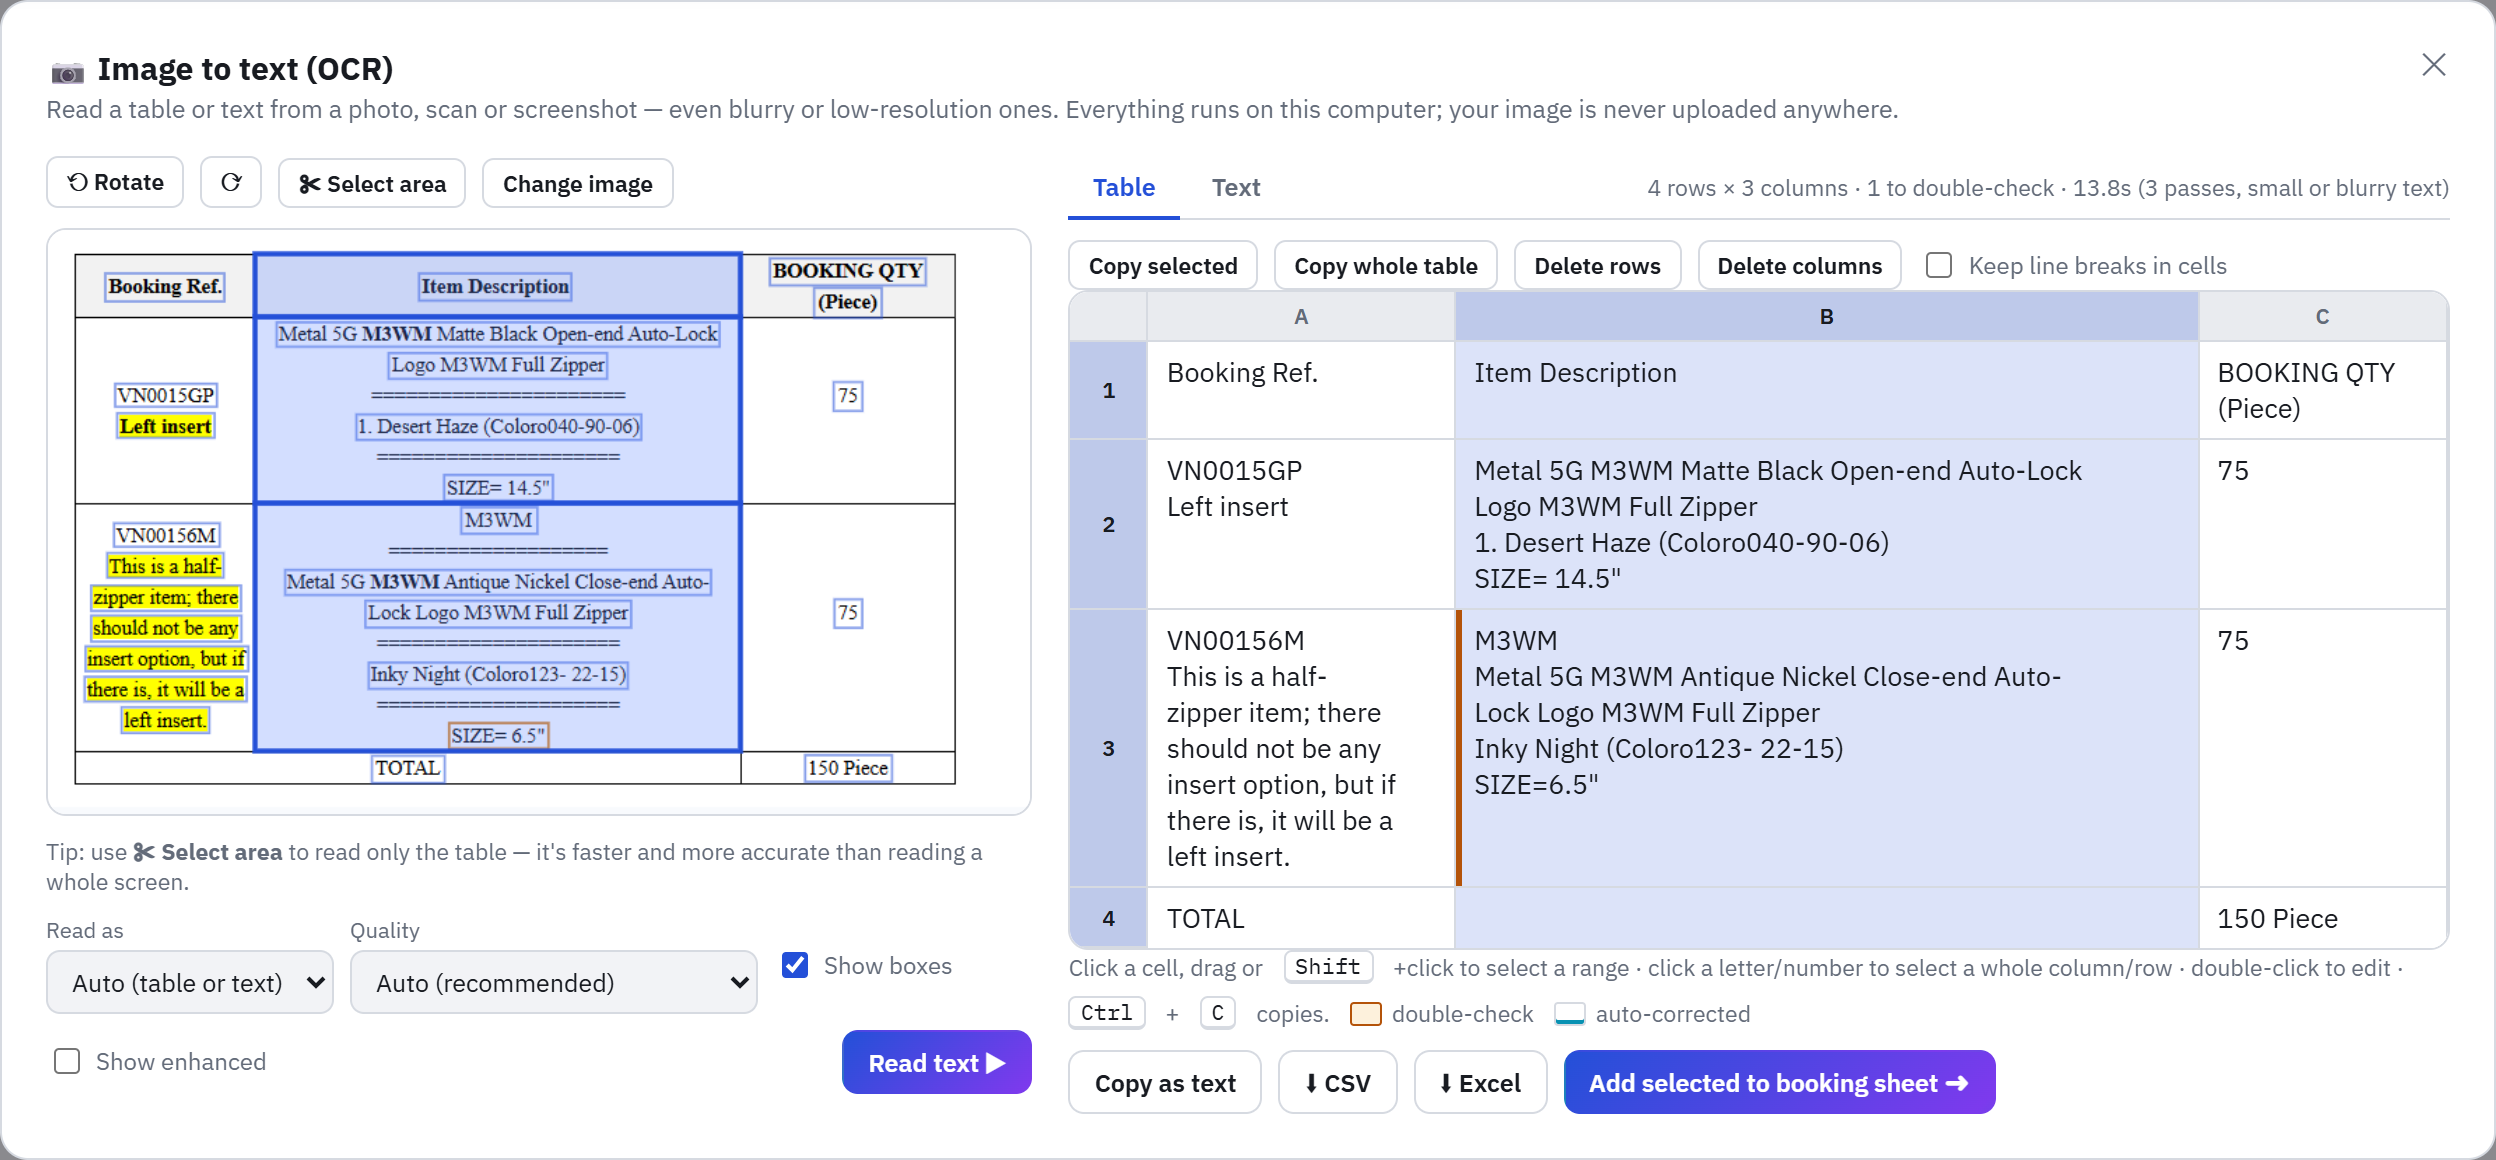Select row 1 by its number
The width and height of the screenshot is (2496, 1160).
(1108, 390)
